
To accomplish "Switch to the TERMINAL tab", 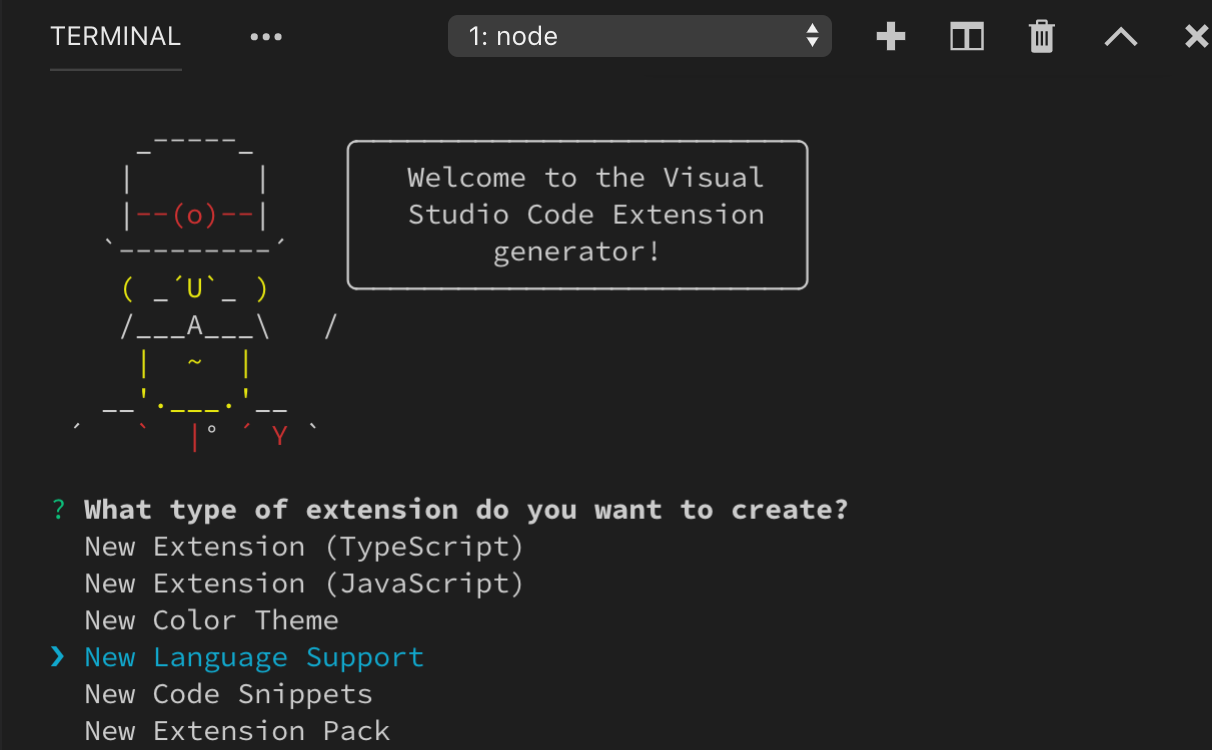I will tap(115, 36).
